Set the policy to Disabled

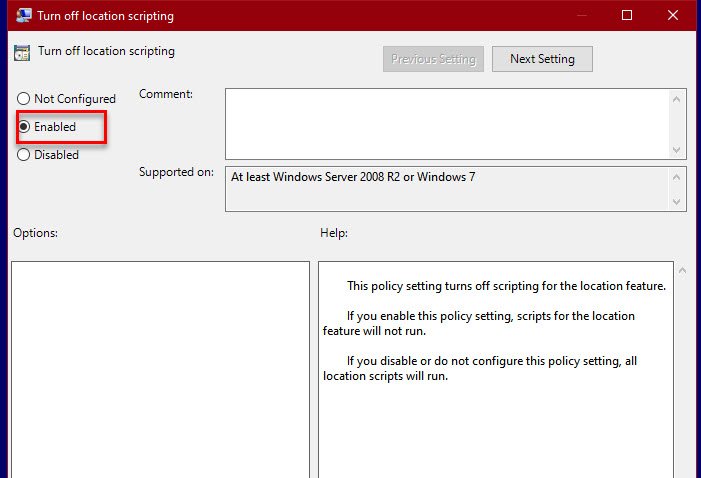pos(24,155)
